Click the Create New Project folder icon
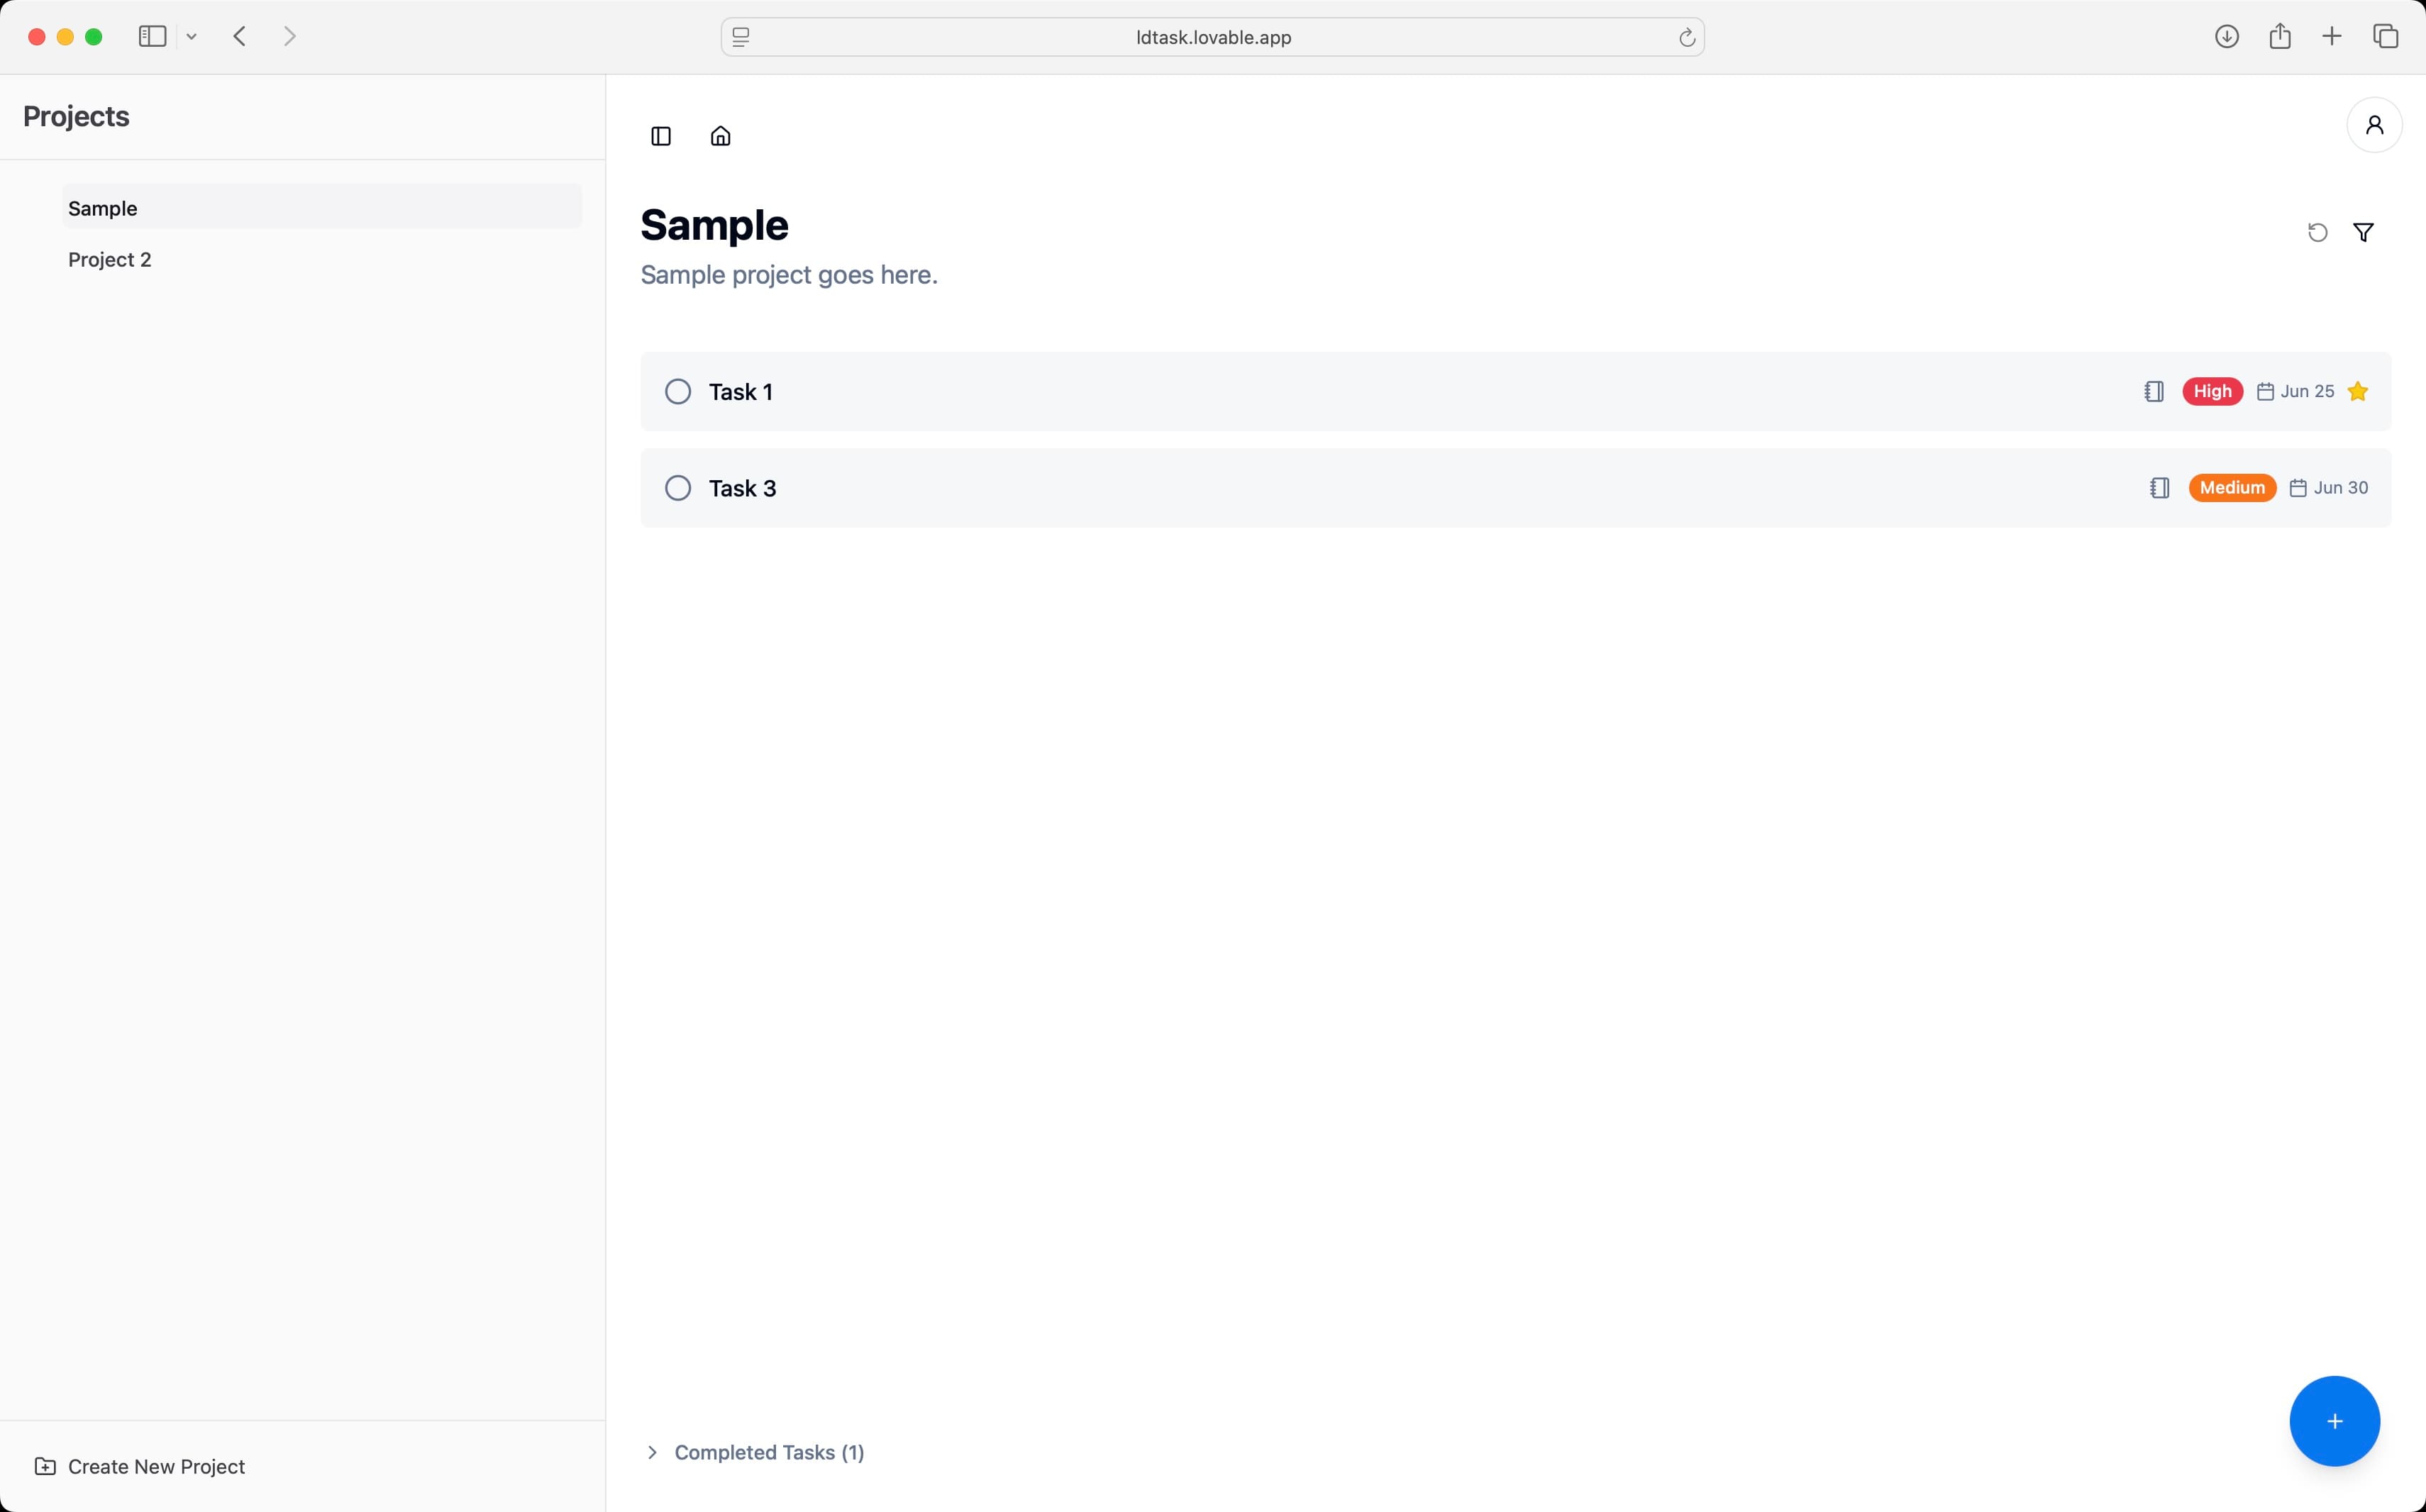Screen dimensions: 2426x1512 [x=45, y=1466]
